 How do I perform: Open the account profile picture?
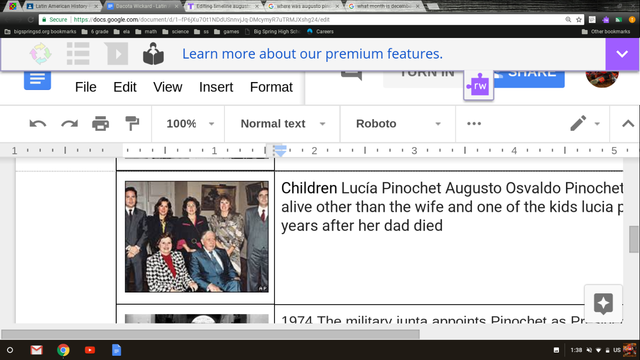tap(602, 79)
